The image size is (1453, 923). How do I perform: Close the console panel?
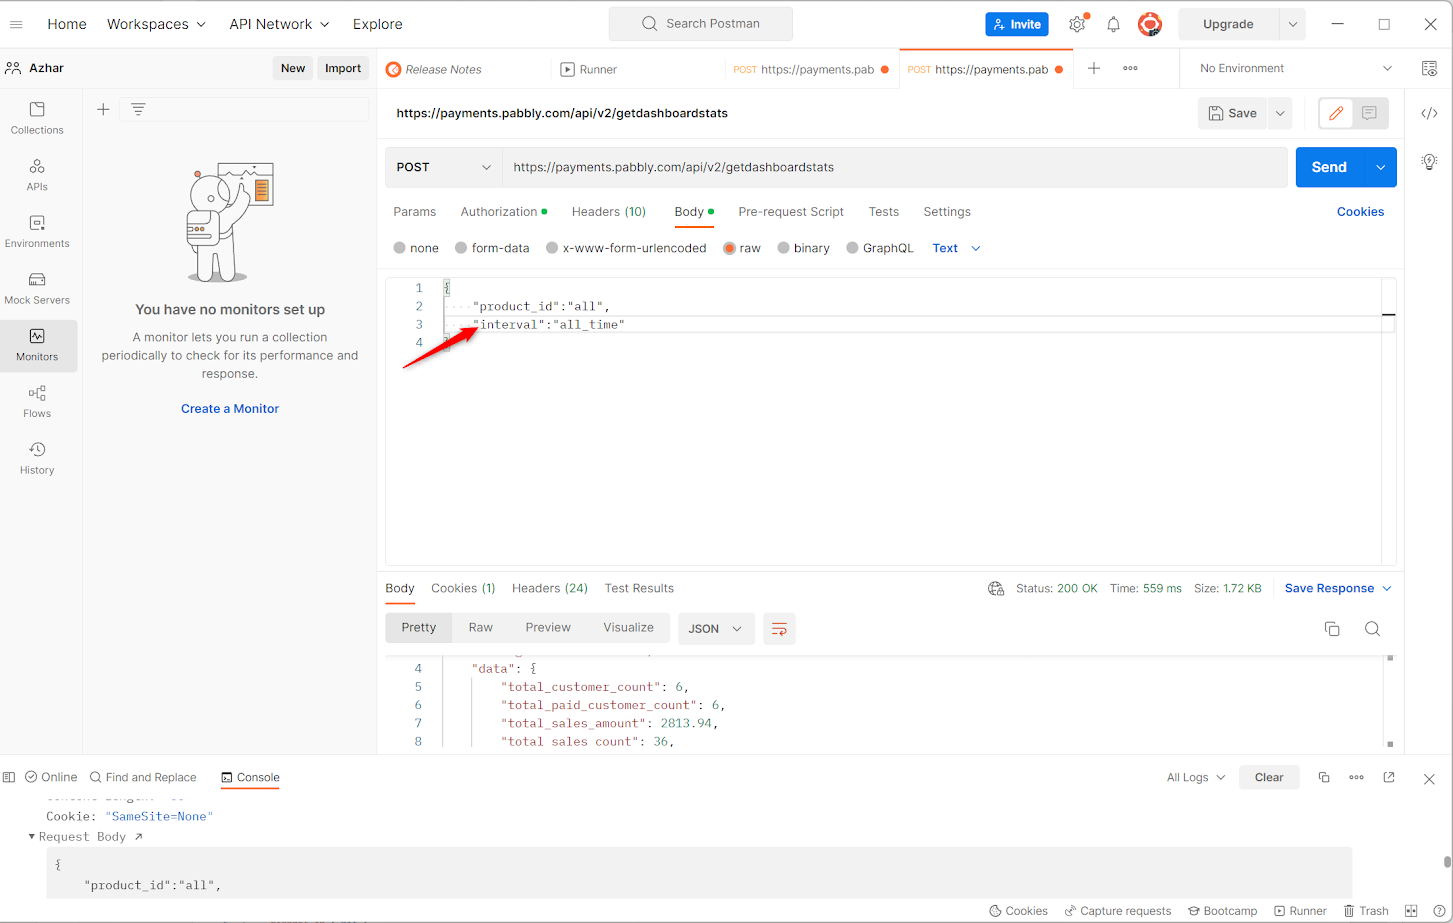[x=1429, y=778]
